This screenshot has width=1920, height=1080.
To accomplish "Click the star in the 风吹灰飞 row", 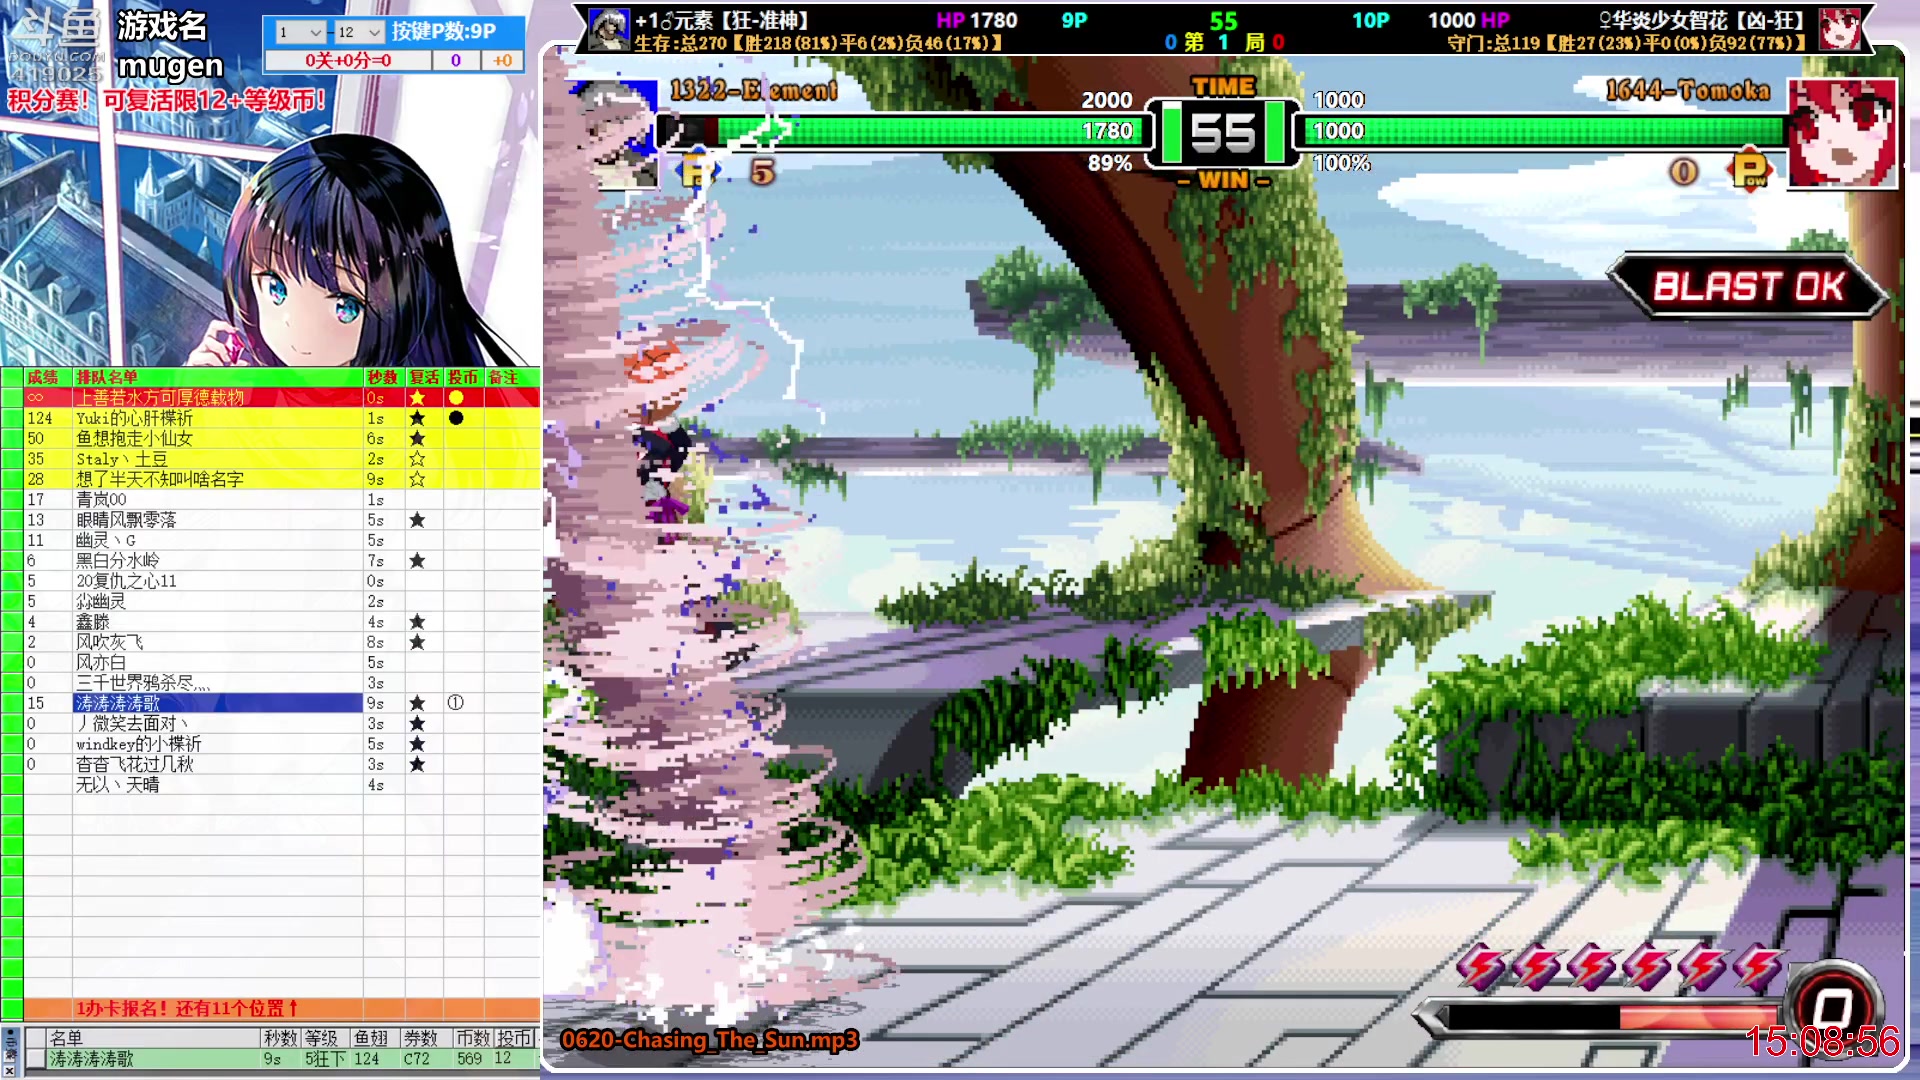I will point(417,642).
